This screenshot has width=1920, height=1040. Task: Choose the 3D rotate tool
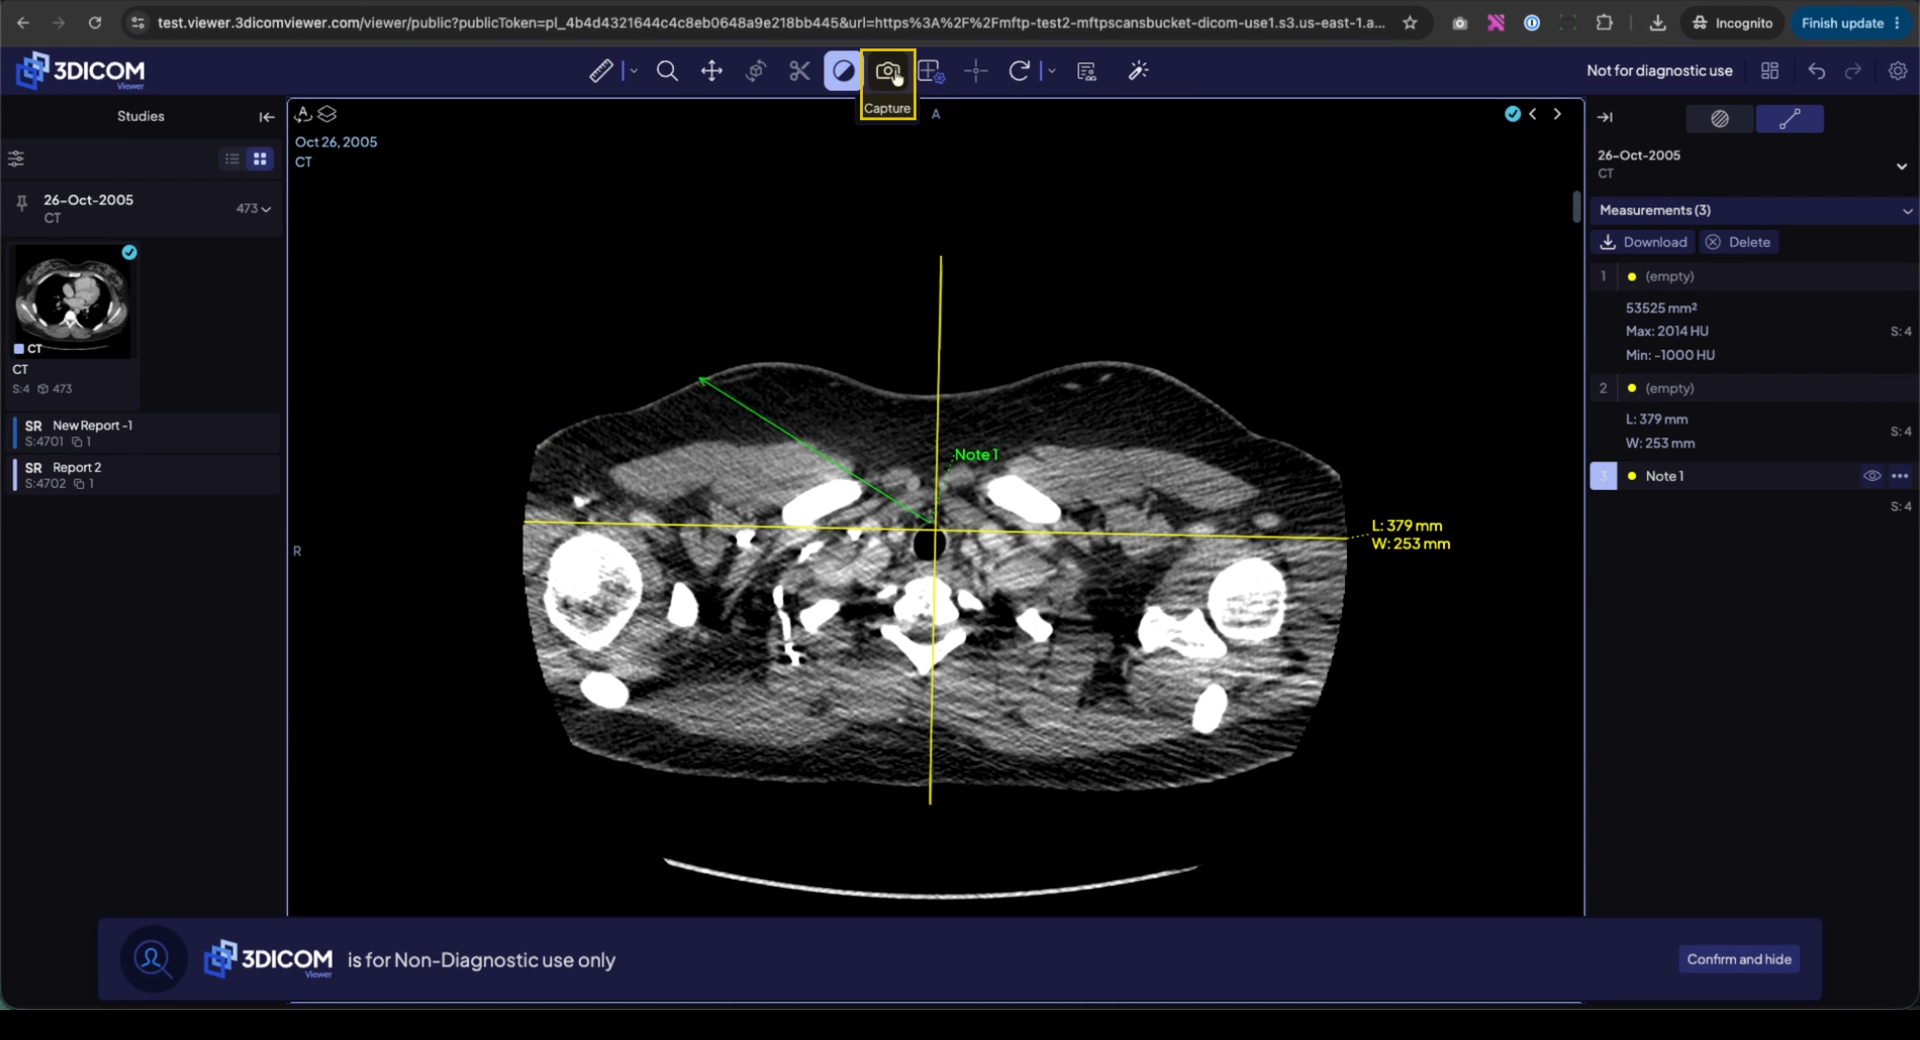pyautogui.click(x=756, y=71)
